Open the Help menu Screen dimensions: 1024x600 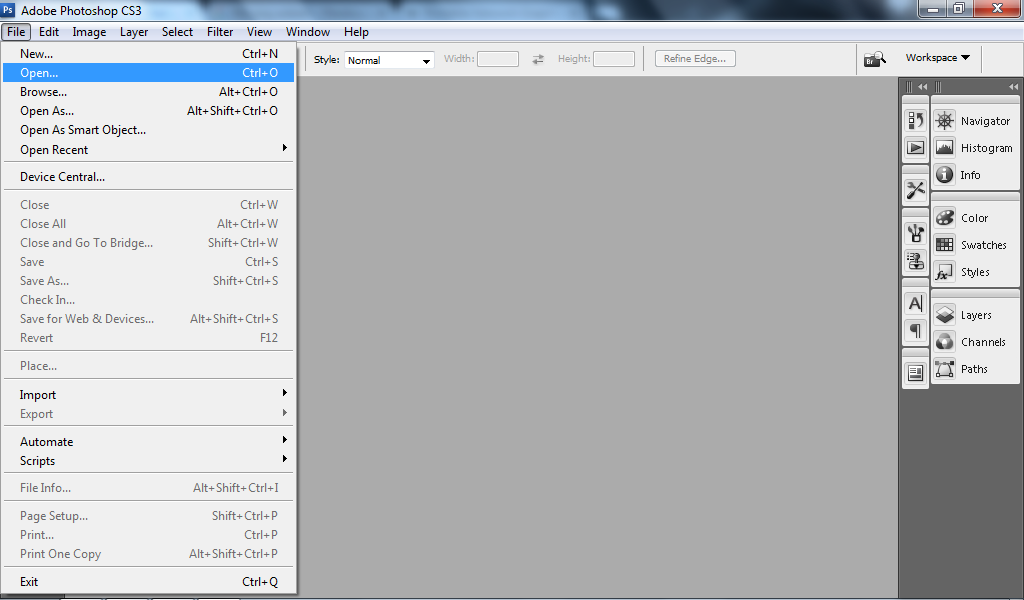tap(357, 31)
